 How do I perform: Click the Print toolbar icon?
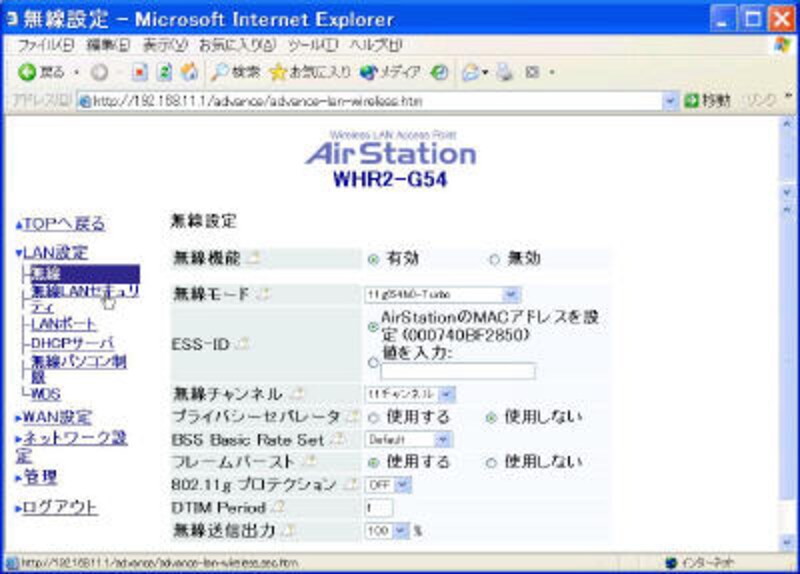[505, 72]
